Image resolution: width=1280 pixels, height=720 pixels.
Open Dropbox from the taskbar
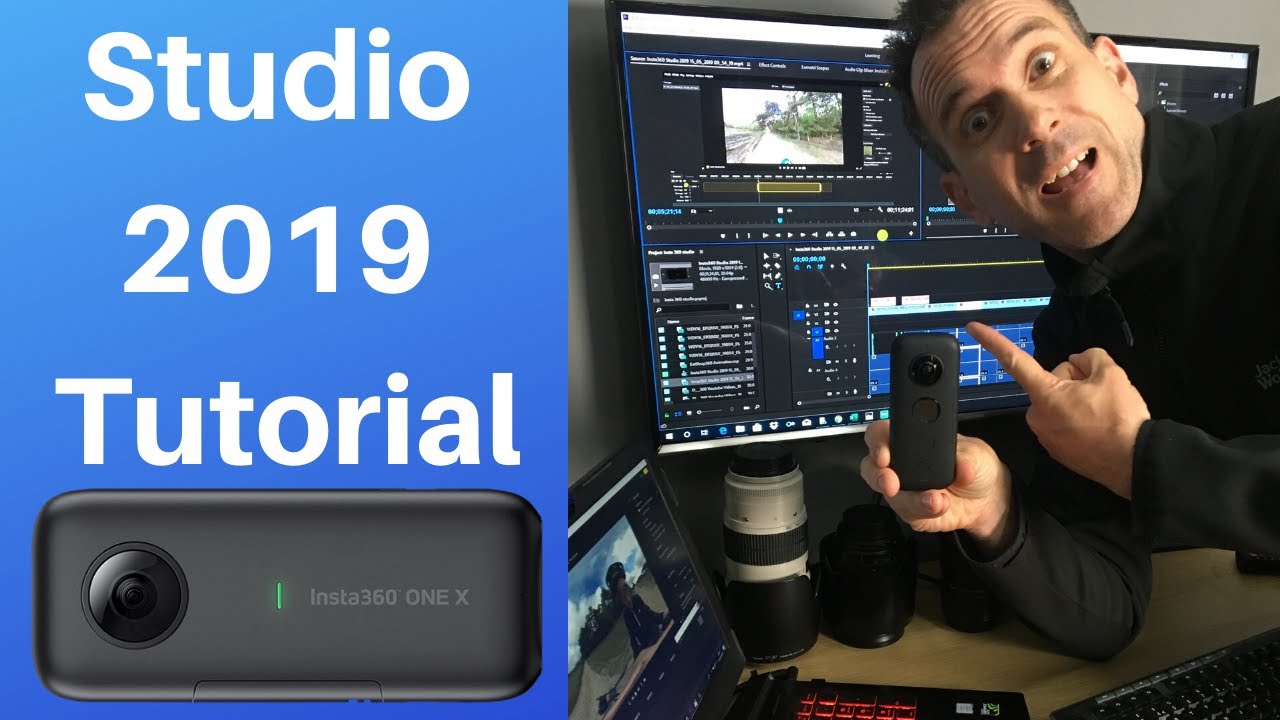[x=773, y=425]
